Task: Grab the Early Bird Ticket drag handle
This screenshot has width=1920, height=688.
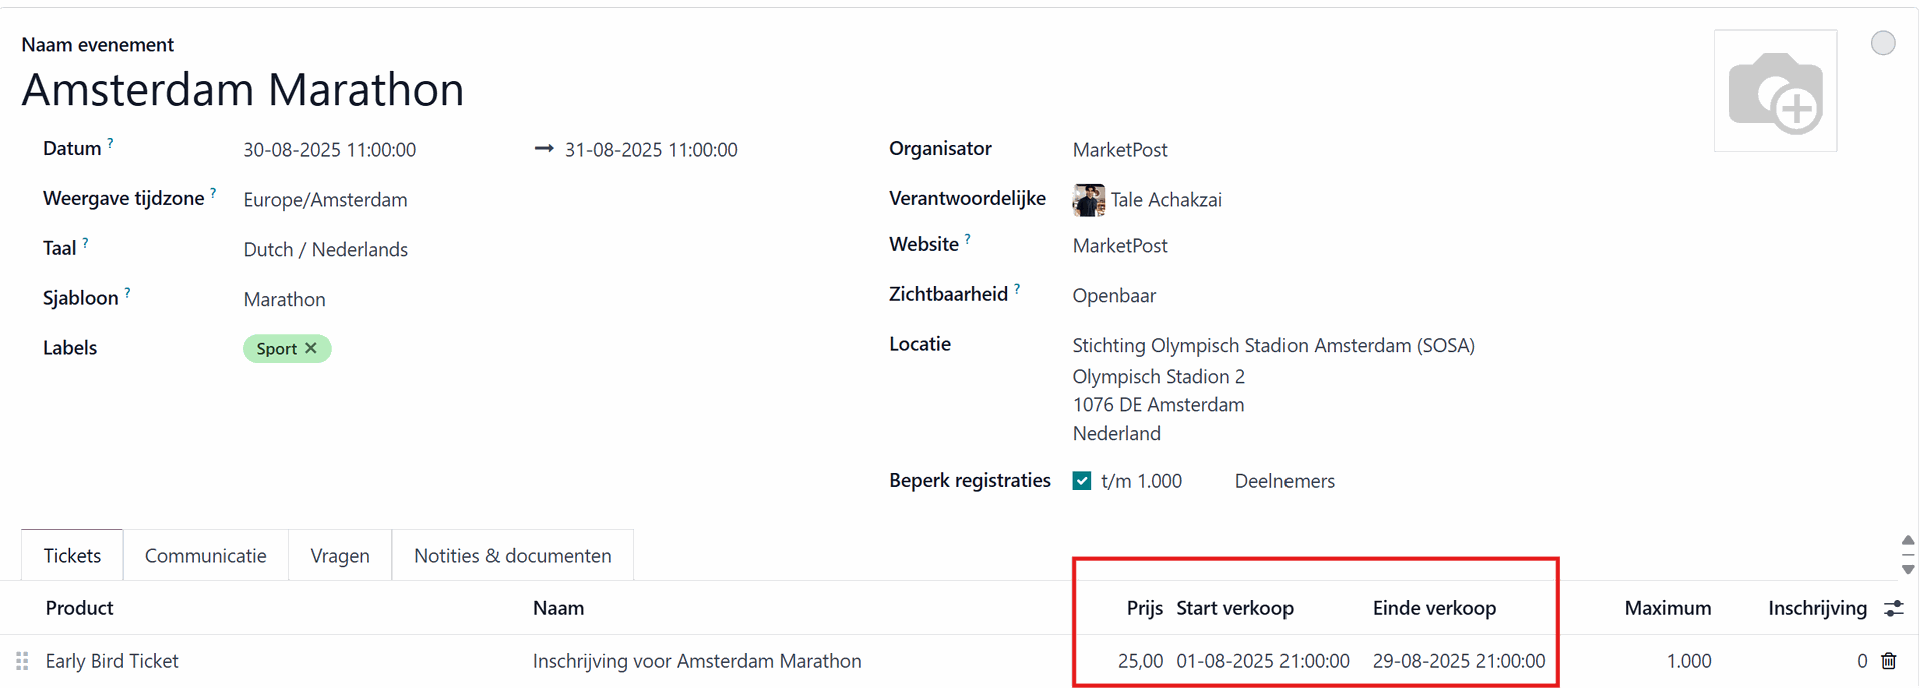Action: [22, 661]
